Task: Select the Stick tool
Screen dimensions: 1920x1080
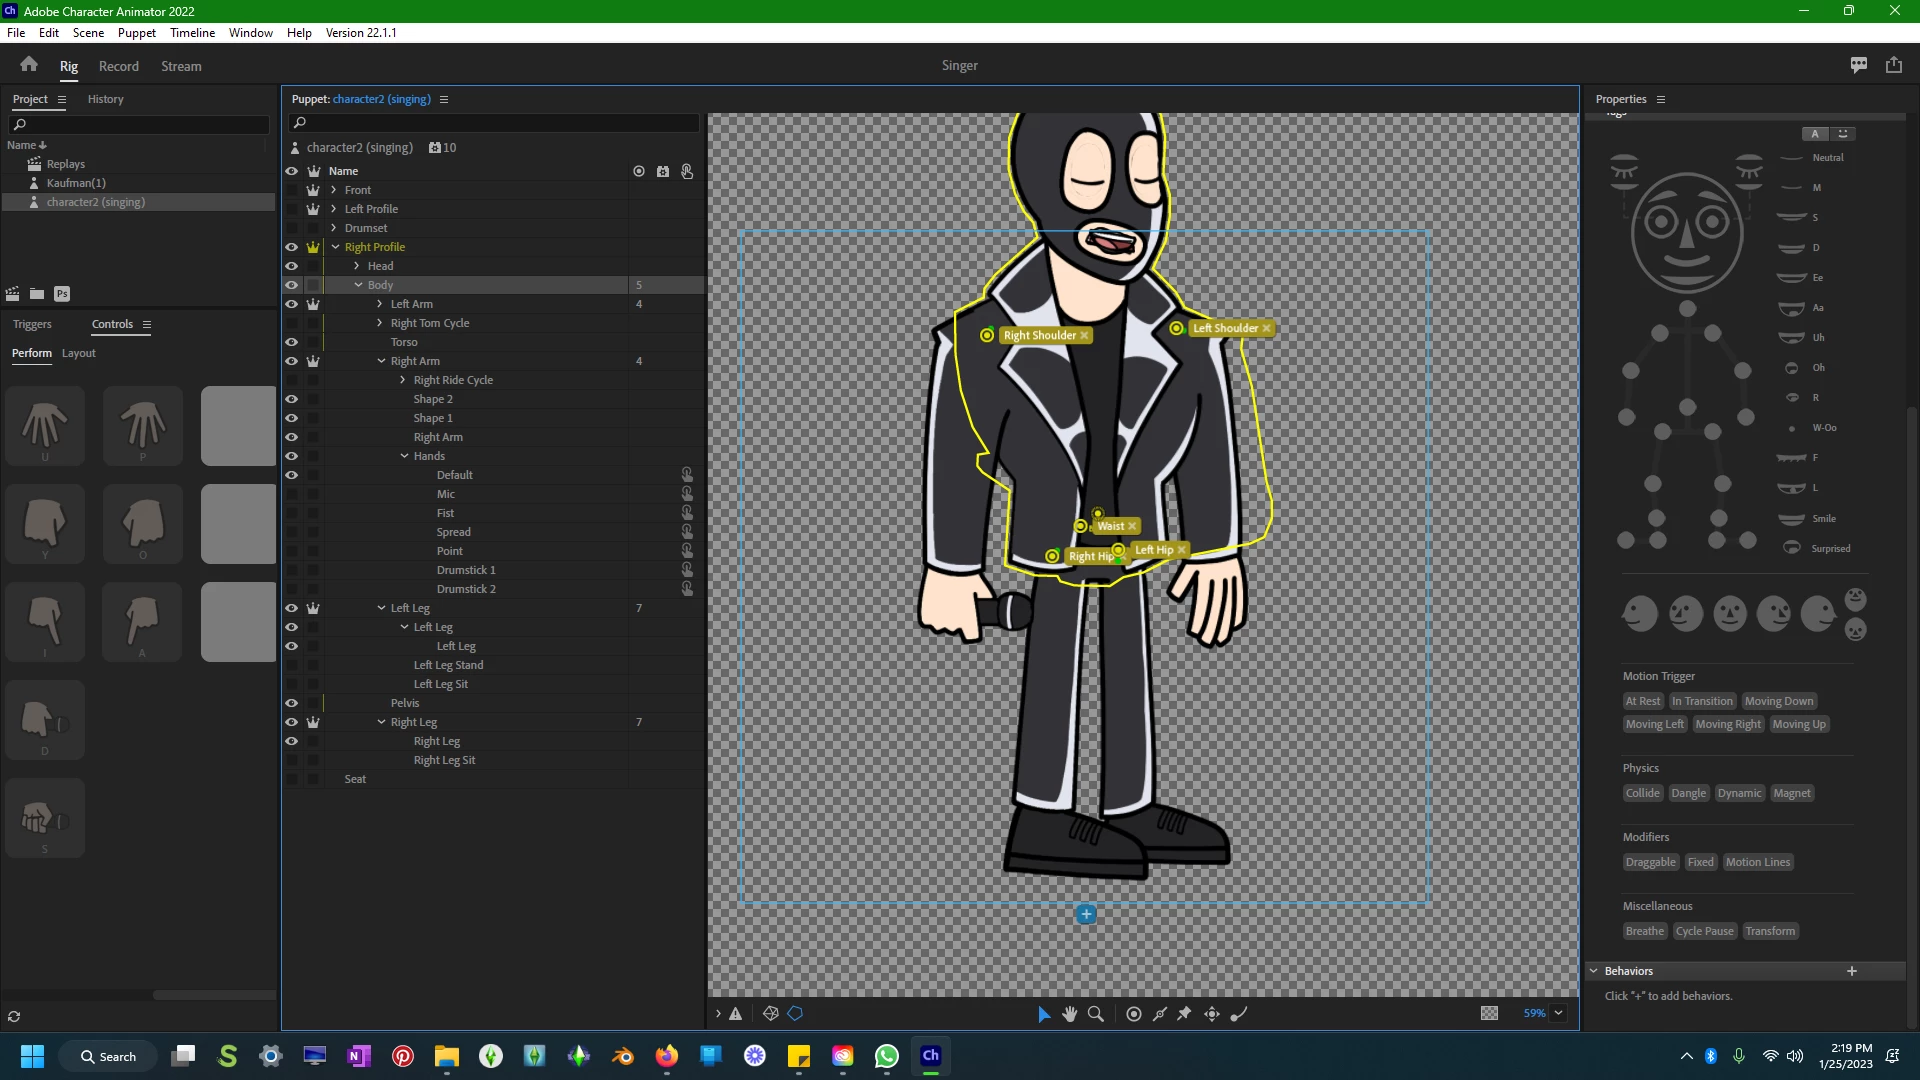Action: coord(1159,1014)
